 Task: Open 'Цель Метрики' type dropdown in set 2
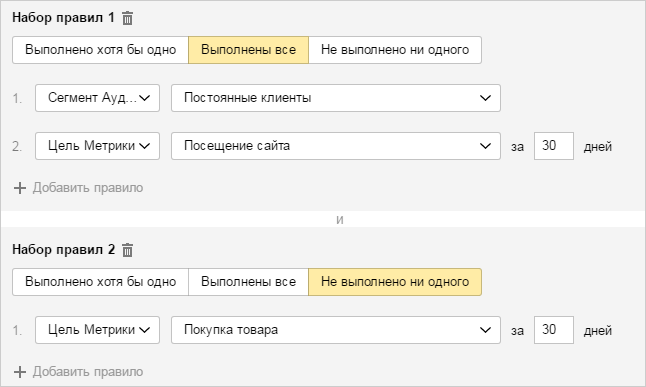coord(97,330)
